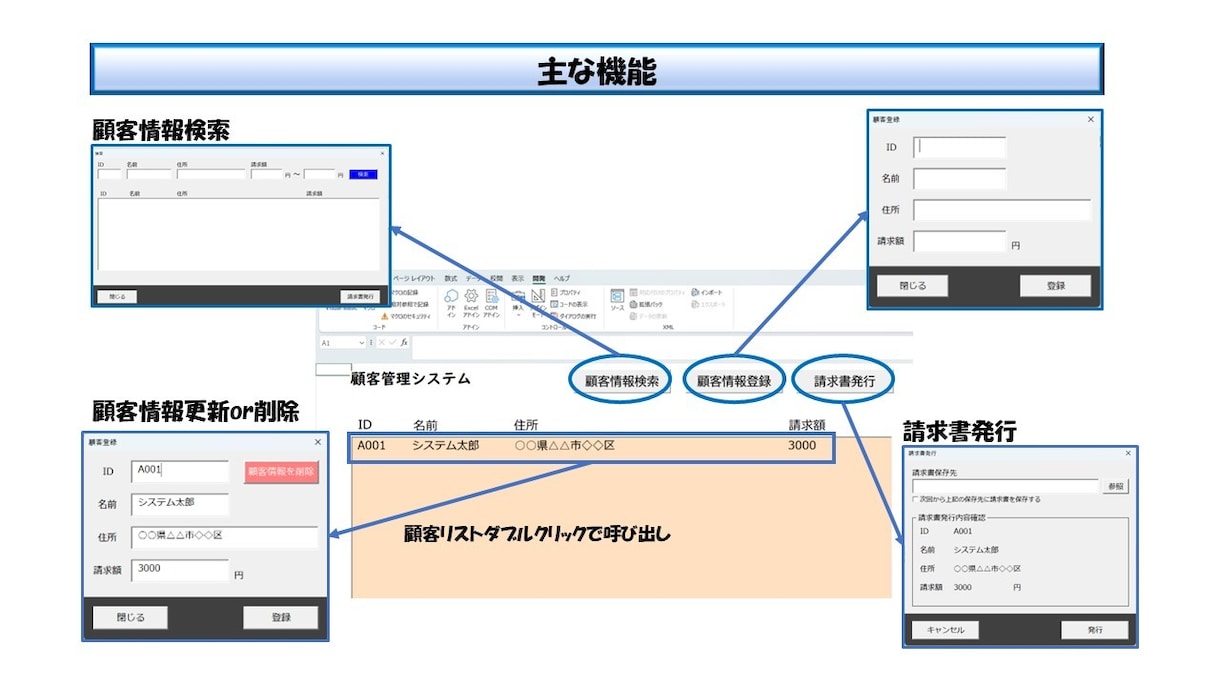Switch to the 表示 ribbon tab
1220x686 pixels.
(x=517, y=278)
